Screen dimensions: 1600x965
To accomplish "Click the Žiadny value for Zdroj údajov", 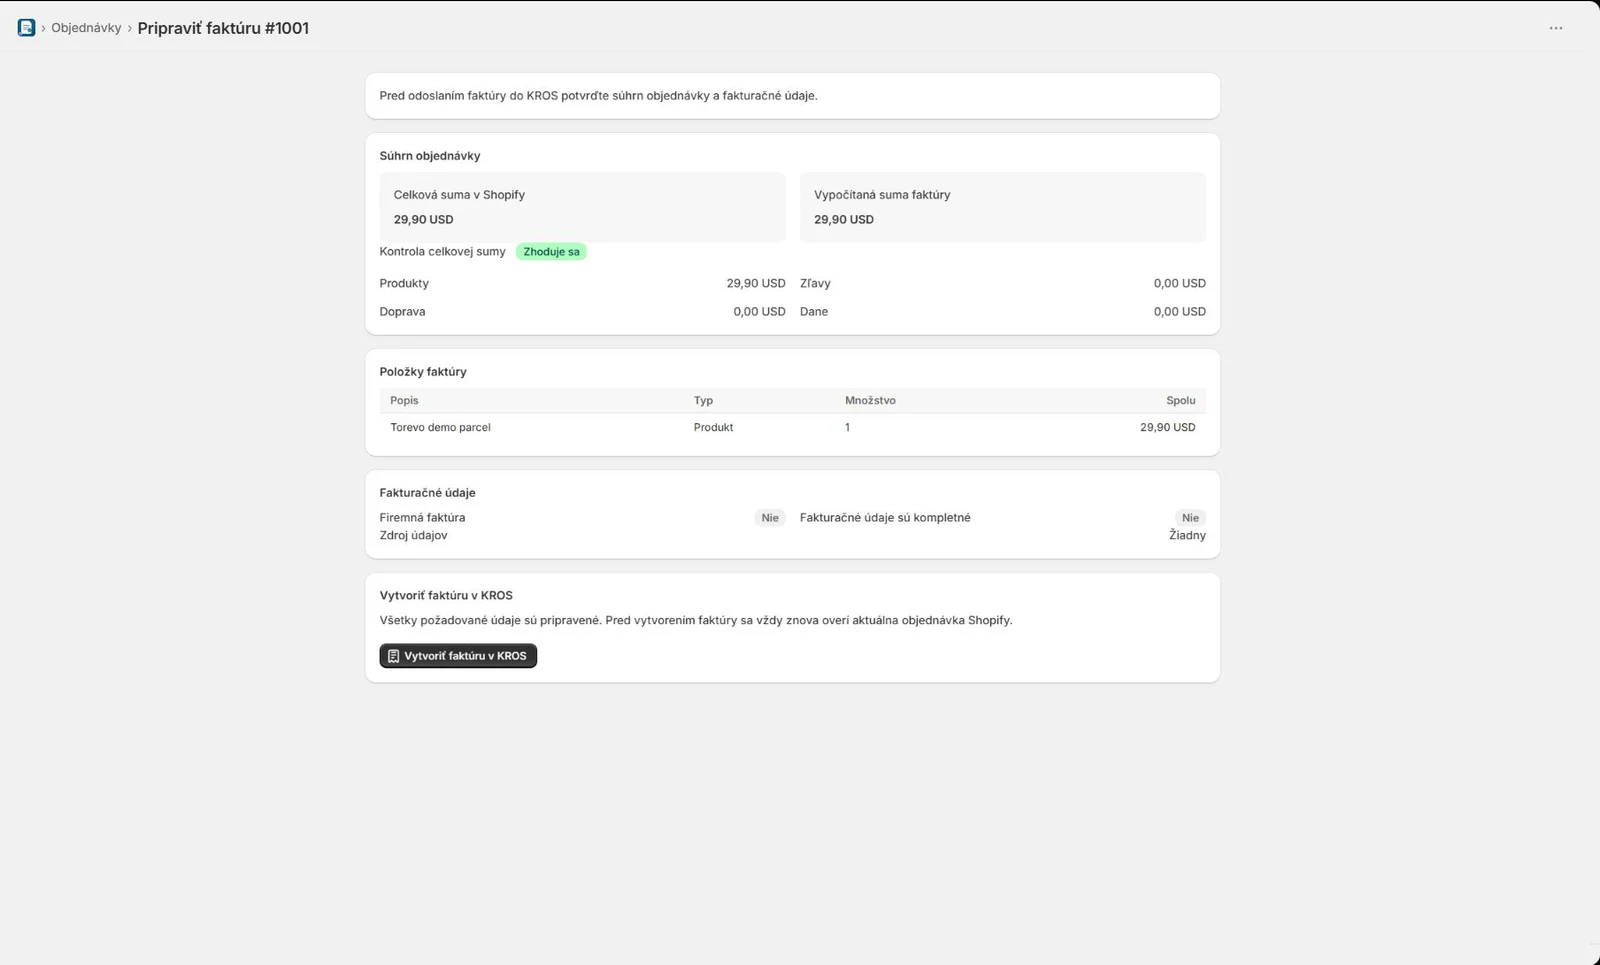I will tap(1187, 535).
